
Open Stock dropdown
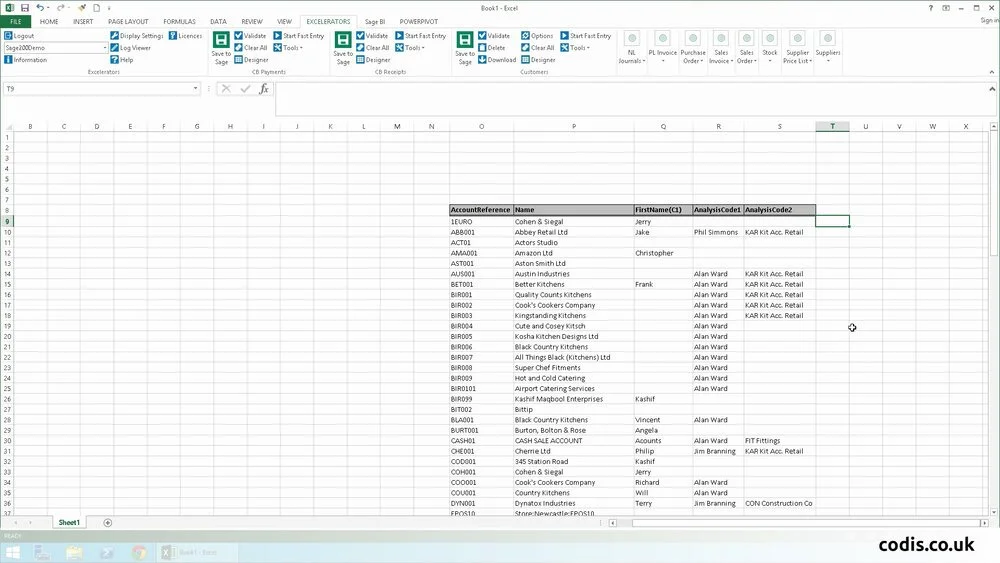(x=770, y=48)
